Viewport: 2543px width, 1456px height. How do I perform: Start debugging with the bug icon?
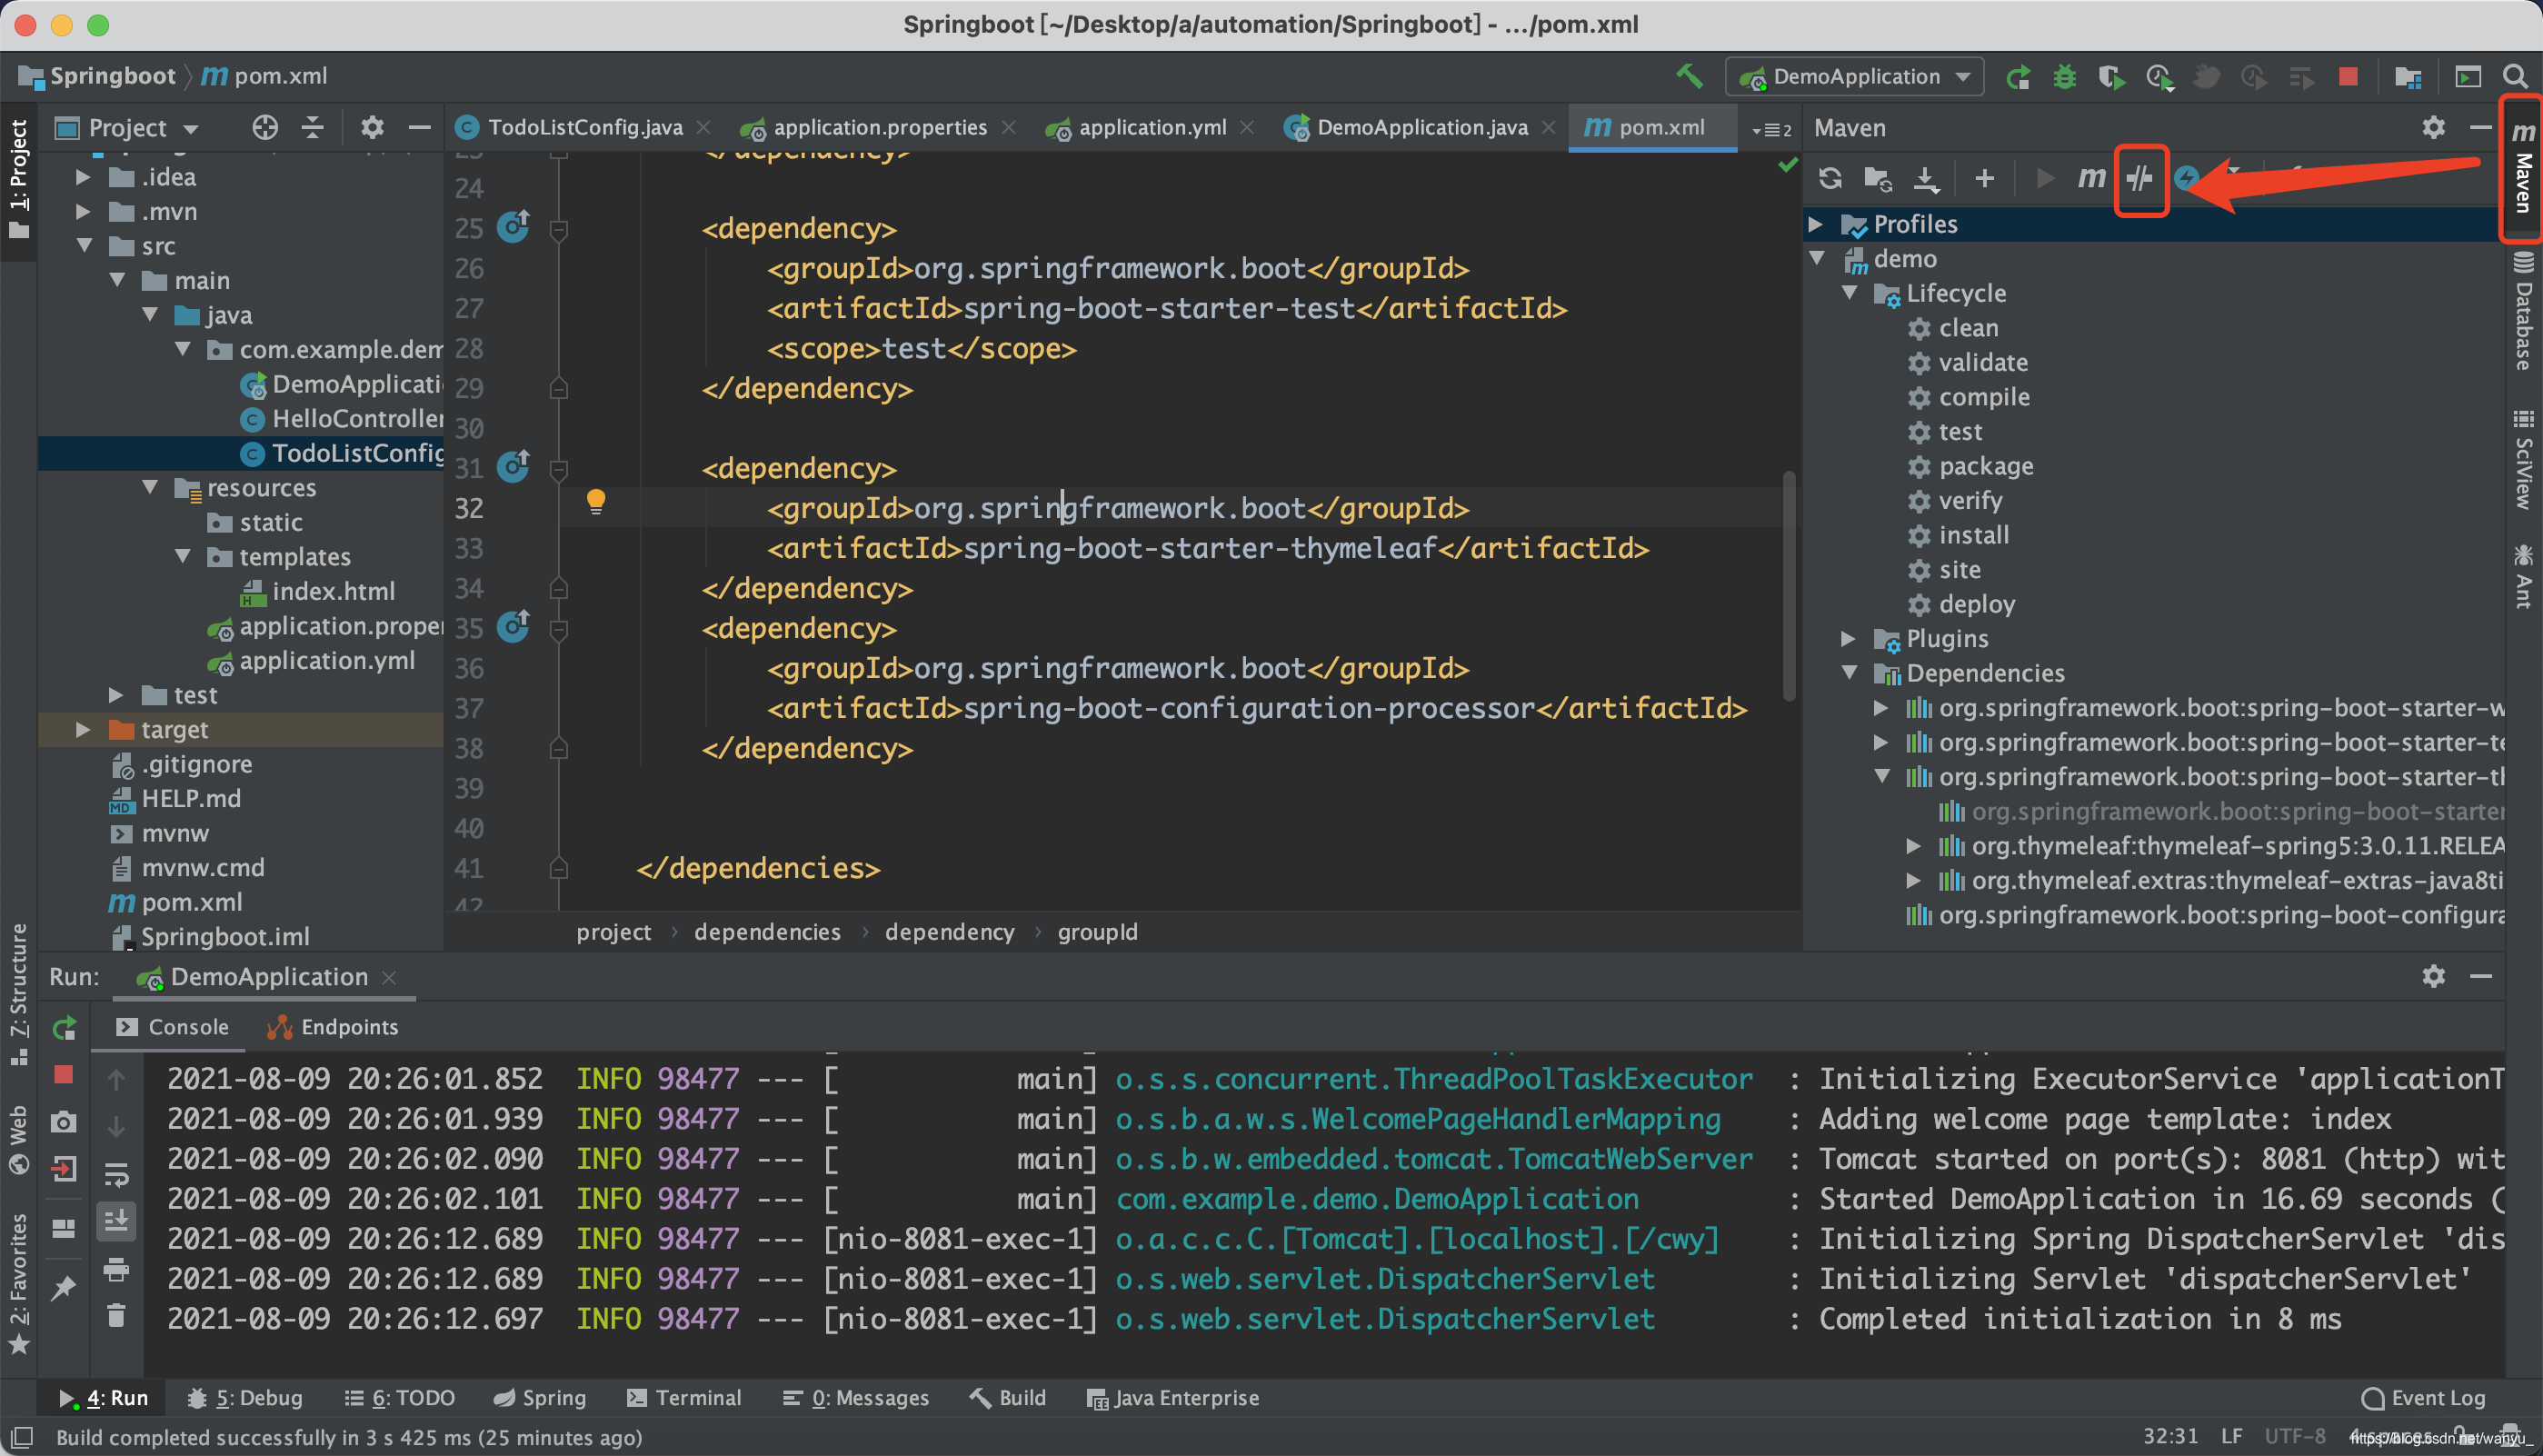pos(2065,76)
